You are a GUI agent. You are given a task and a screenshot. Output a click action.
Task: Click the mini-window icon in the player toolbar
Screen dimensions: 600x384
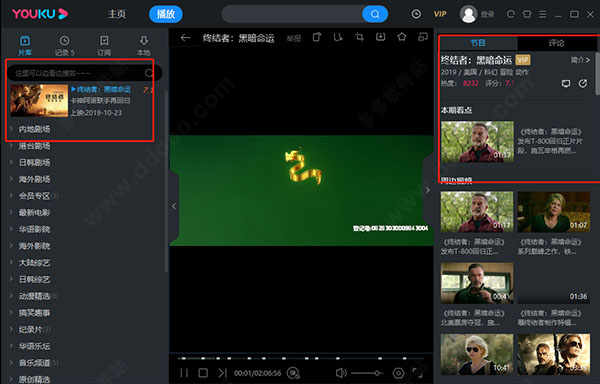pyautogui.click(x=423, y=37)
